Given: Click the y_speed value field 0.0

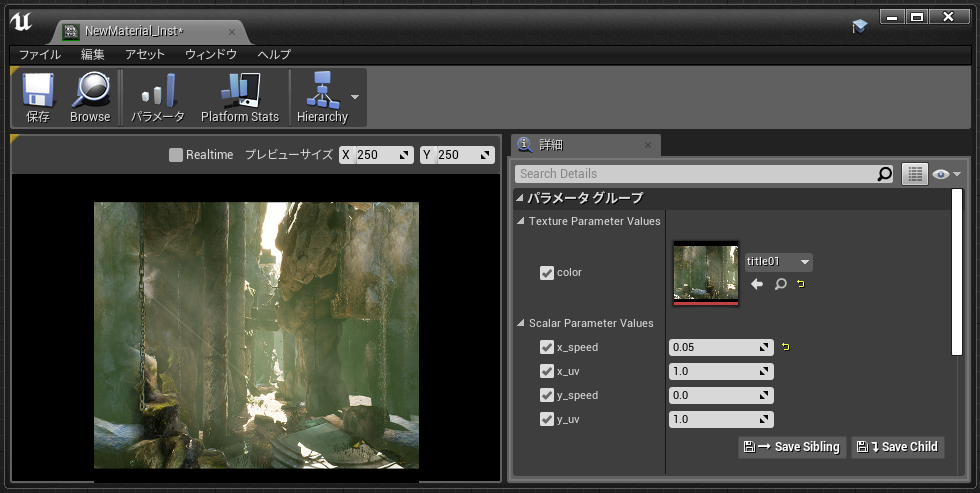Looking at the screenshot, I should [721, 395].
